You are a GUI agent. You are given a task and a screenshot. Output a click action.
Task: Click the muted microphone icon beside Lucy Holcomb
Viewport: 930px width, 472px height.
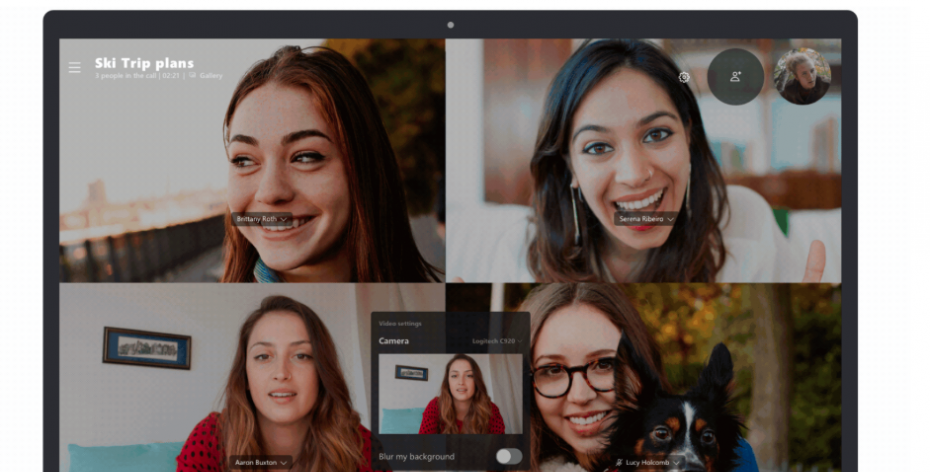(619, 463)
